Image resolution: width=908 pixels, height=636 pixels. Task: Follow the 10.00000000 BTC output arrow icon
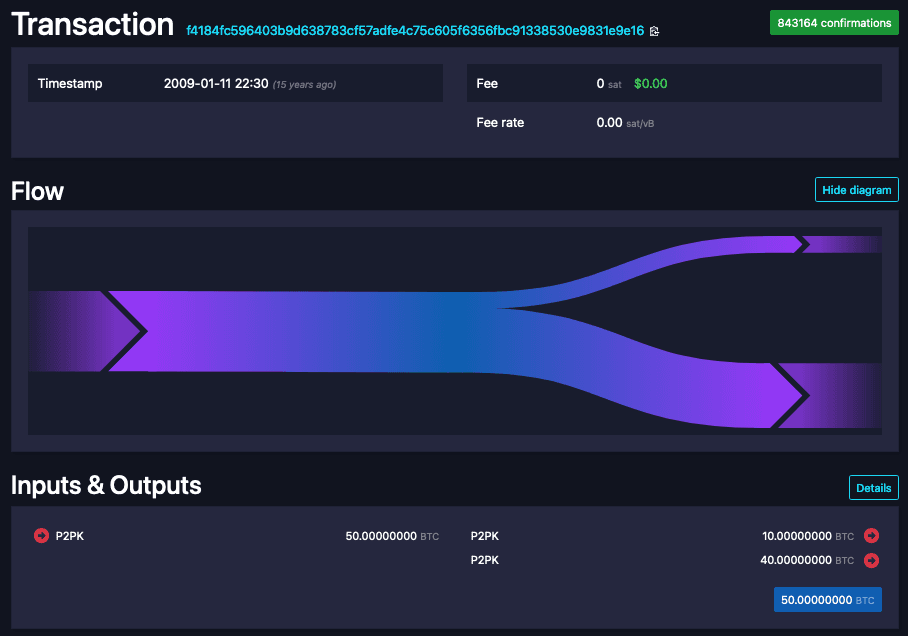[x=872, y=536]
